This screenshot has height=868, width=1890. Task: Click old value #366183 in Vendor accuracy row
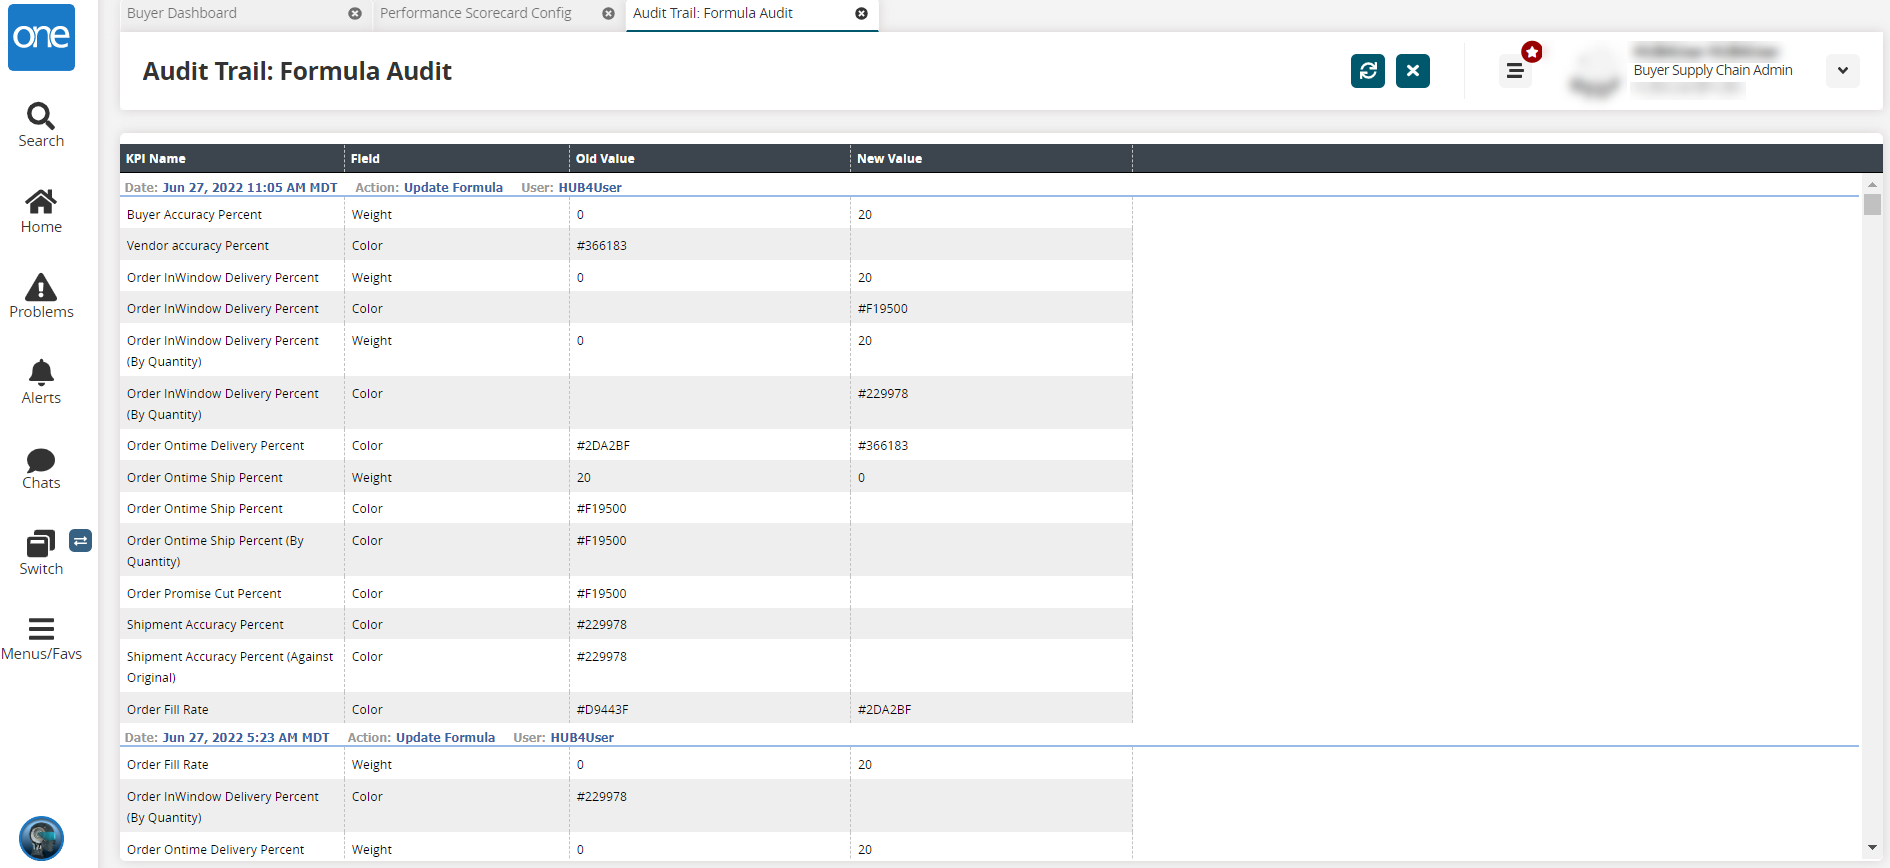[x=602, y=246]
